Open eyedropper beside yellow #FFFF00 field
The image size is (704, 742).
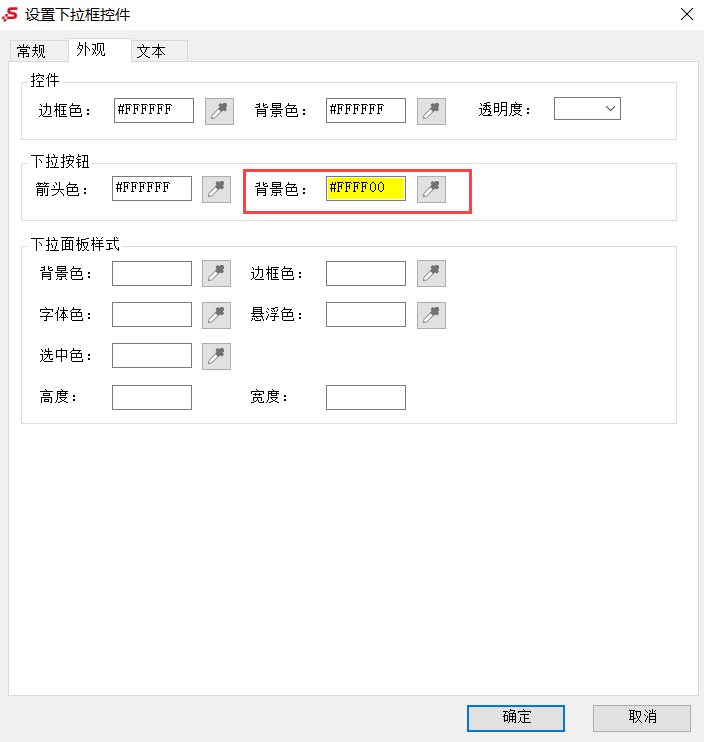pos(431,189)
